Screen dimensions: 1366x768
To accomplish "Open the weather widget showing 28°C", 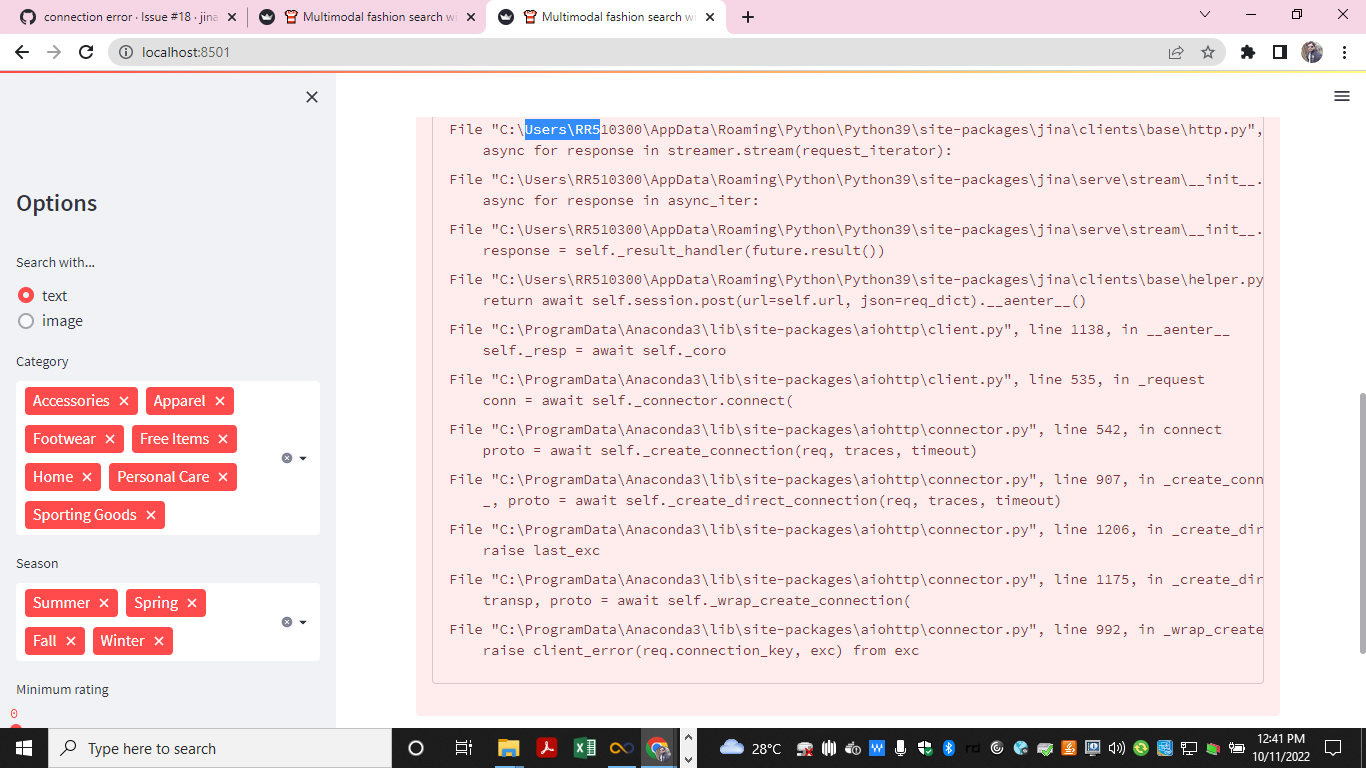I will coord(750,748).
